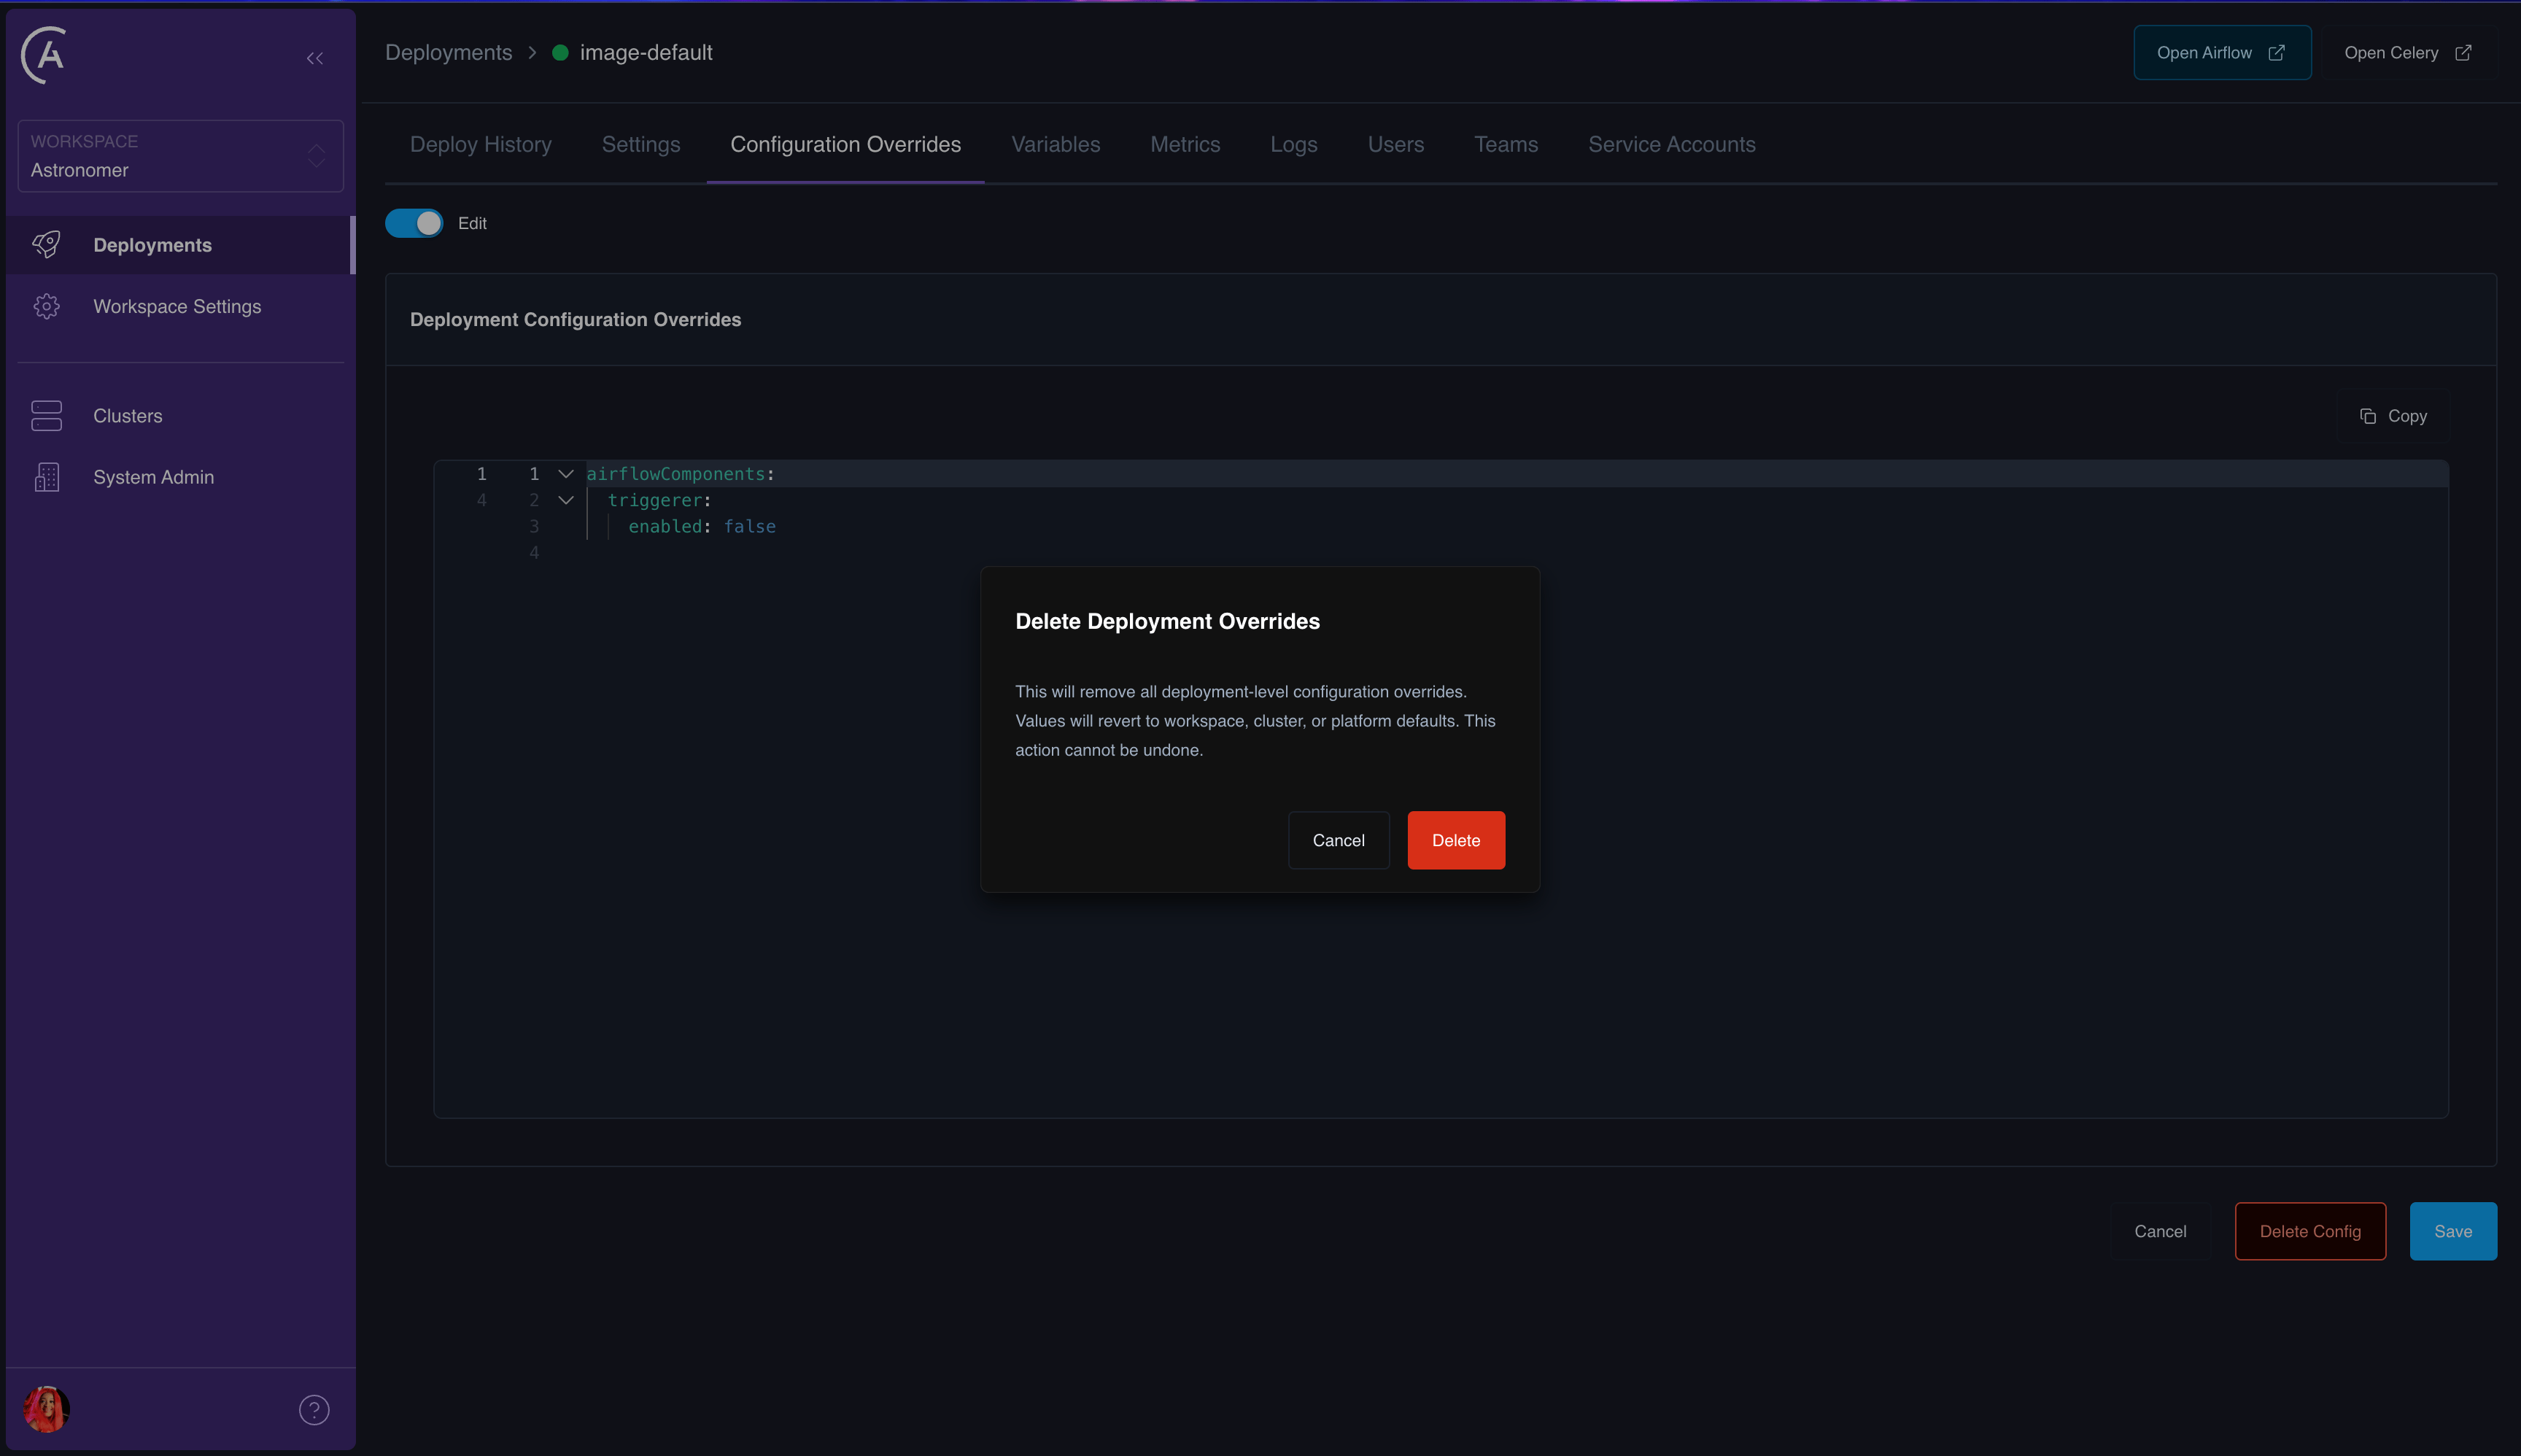Open the Workspace Astronomer selector
2521x1456 pixels.
[181, 156]
